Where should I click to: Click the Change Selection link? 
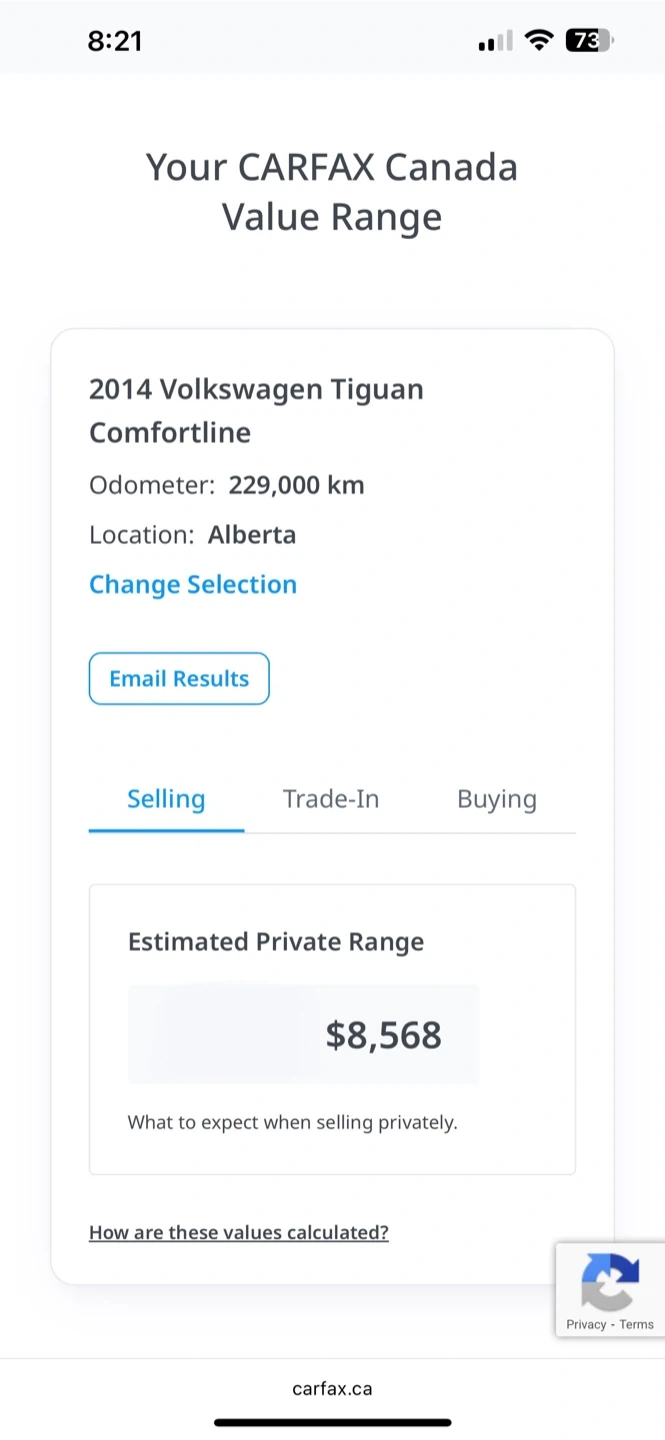click(x=193, y=585)
